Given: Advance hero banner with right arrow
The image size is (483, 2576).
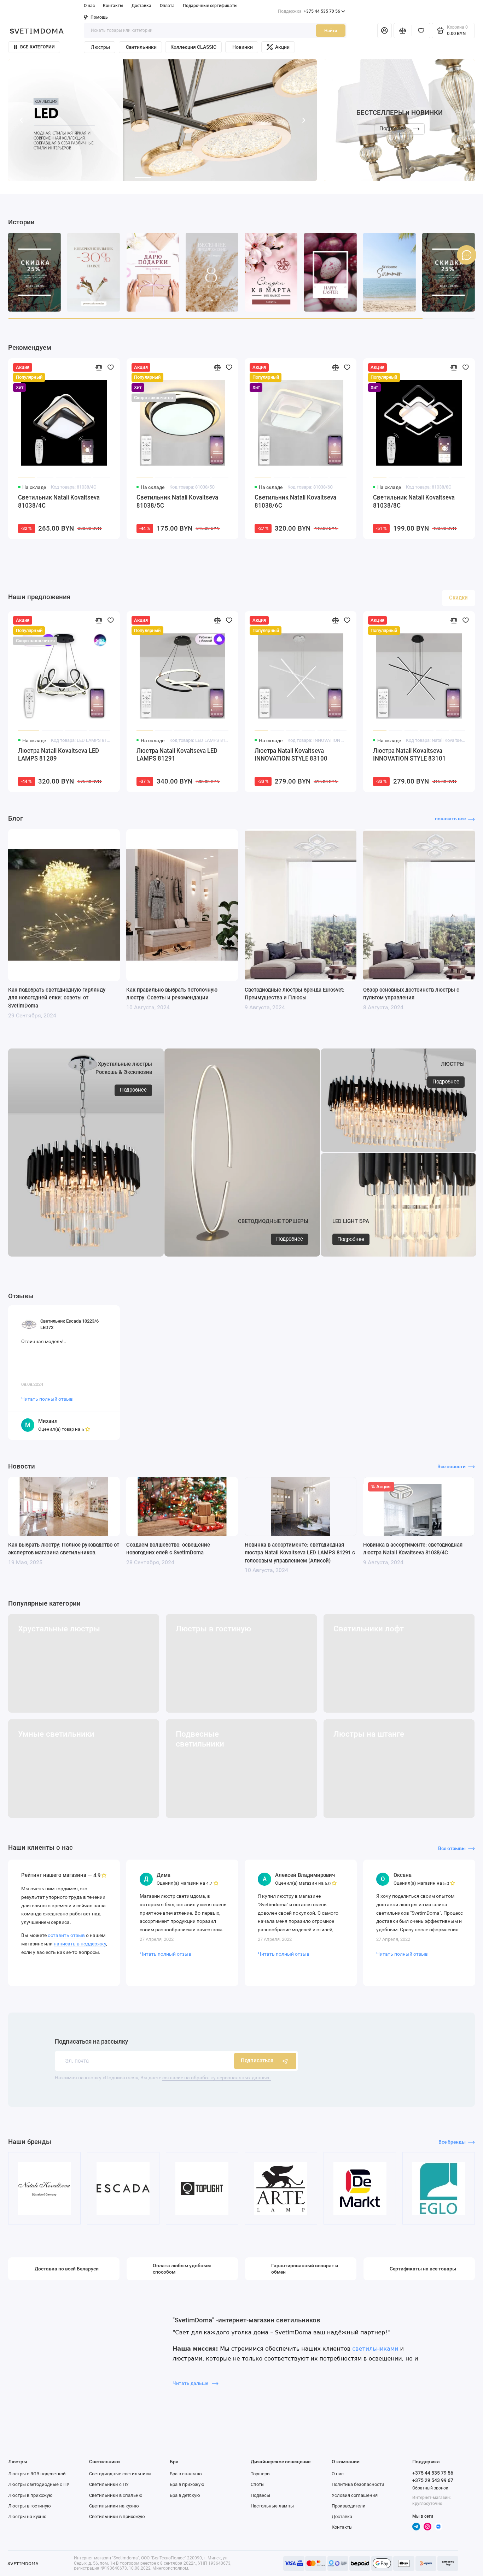Looking at the screenshot, I should point(304,120).
